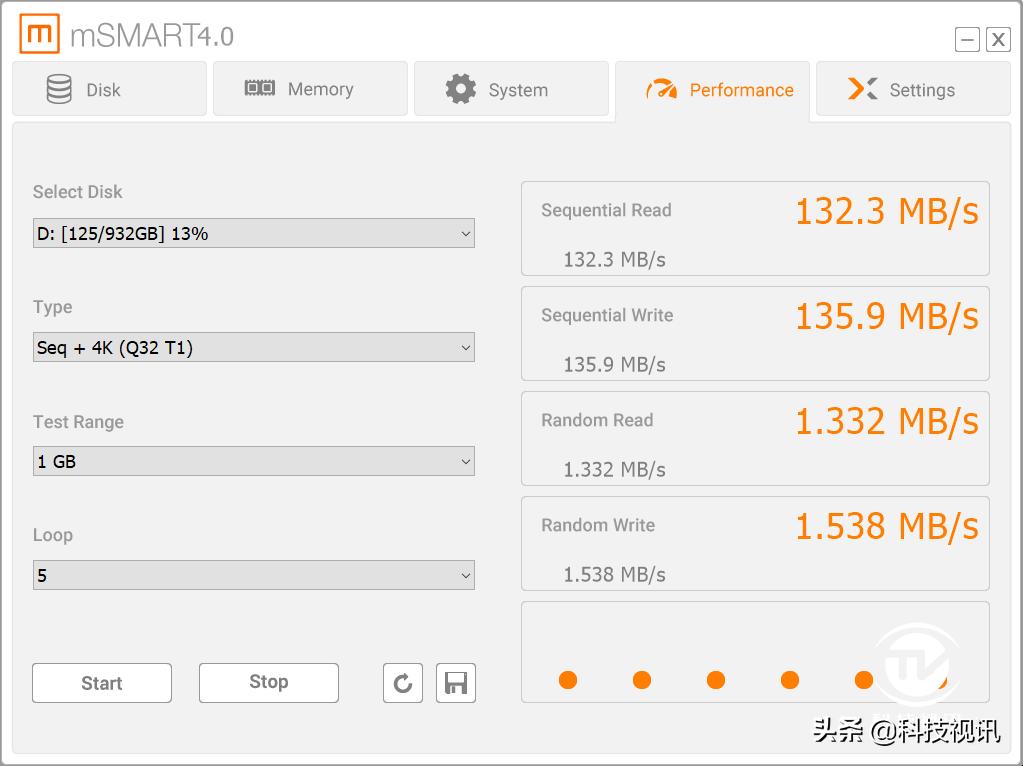Click the Settings tab tools icon
1023x766 pixels.
pyautogui.click(x=863, y=89)
